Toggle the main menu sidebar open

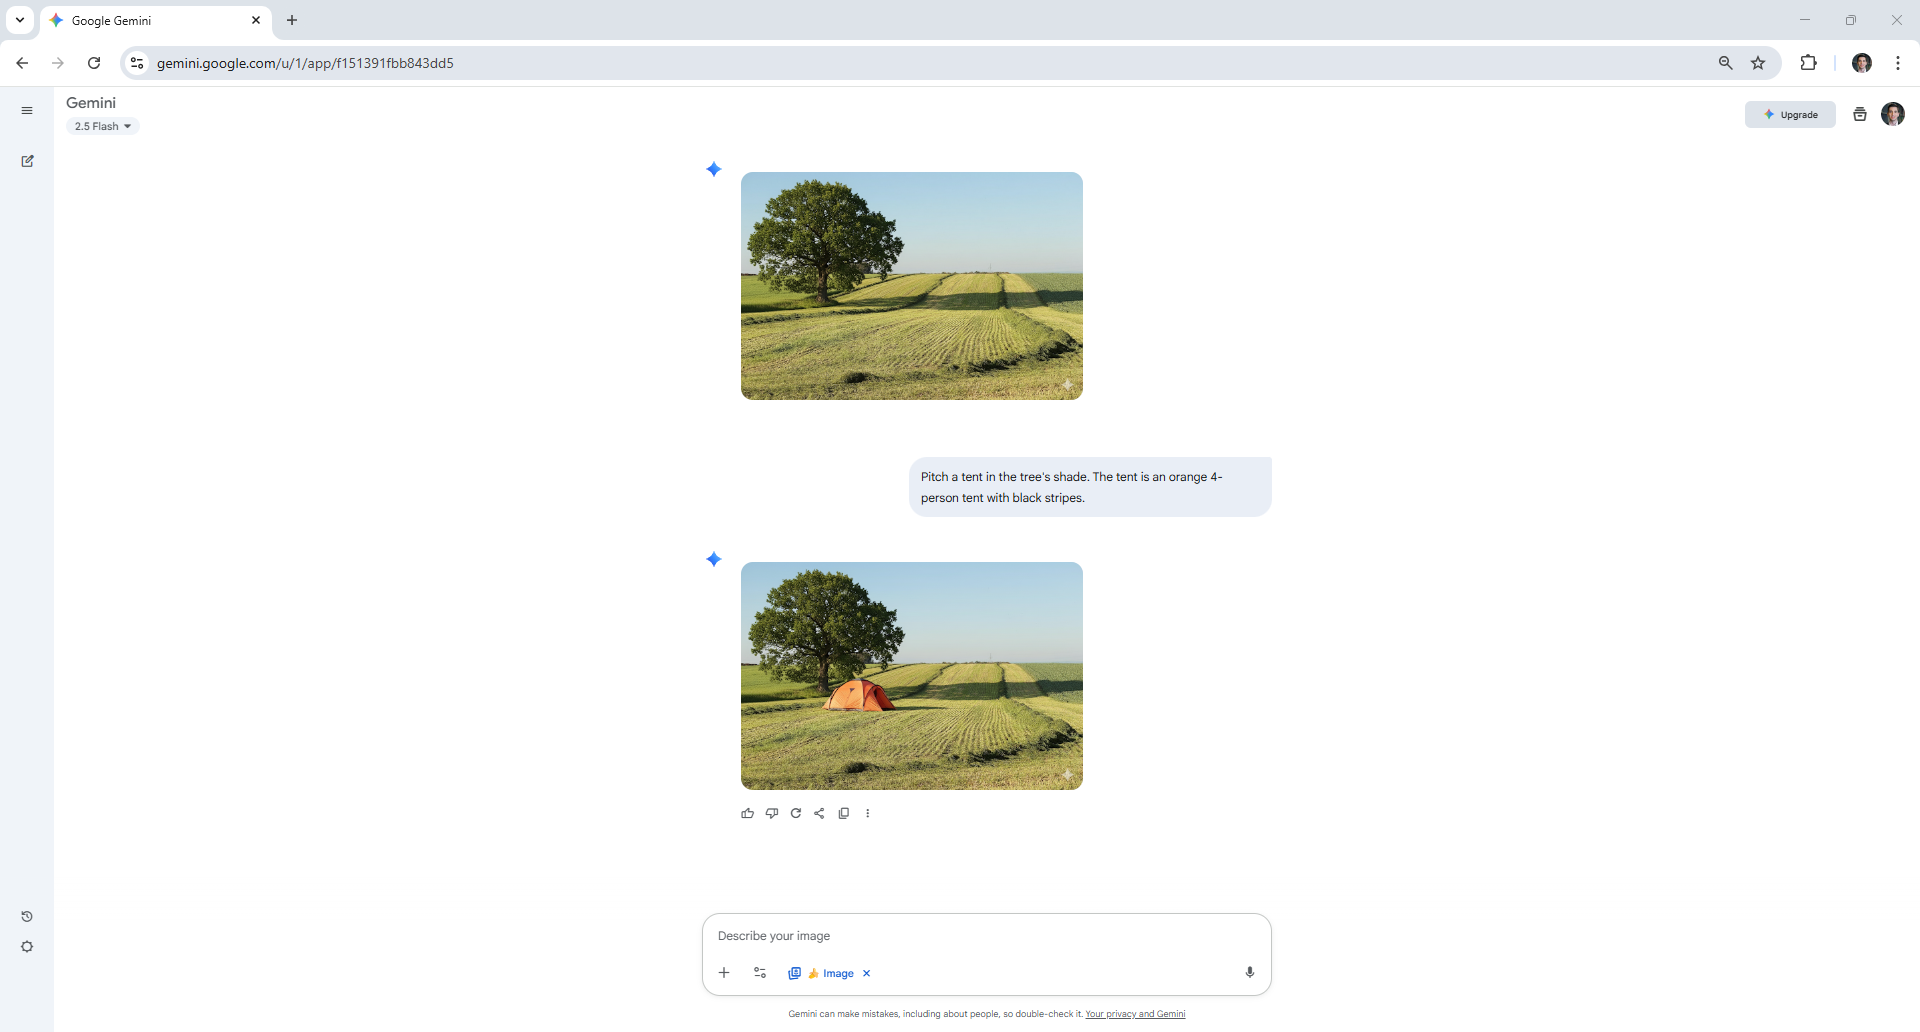(27, 111)
